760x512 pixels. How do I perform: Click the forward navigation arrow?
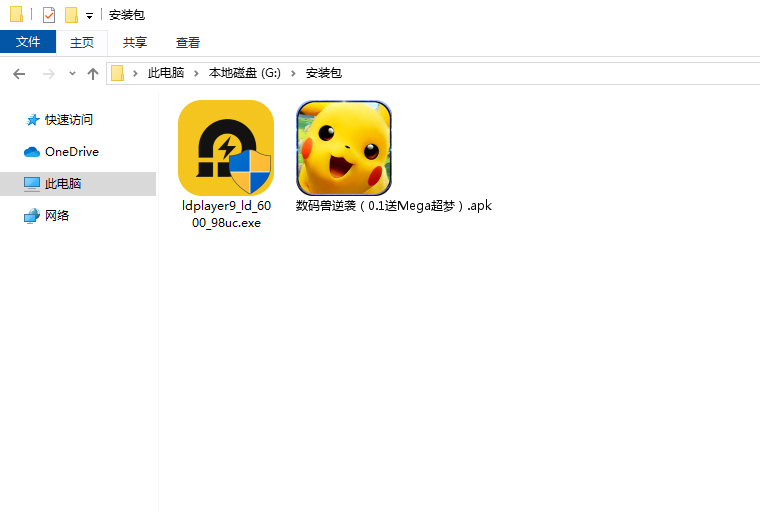pyautogui.click(x=48, y=73)
